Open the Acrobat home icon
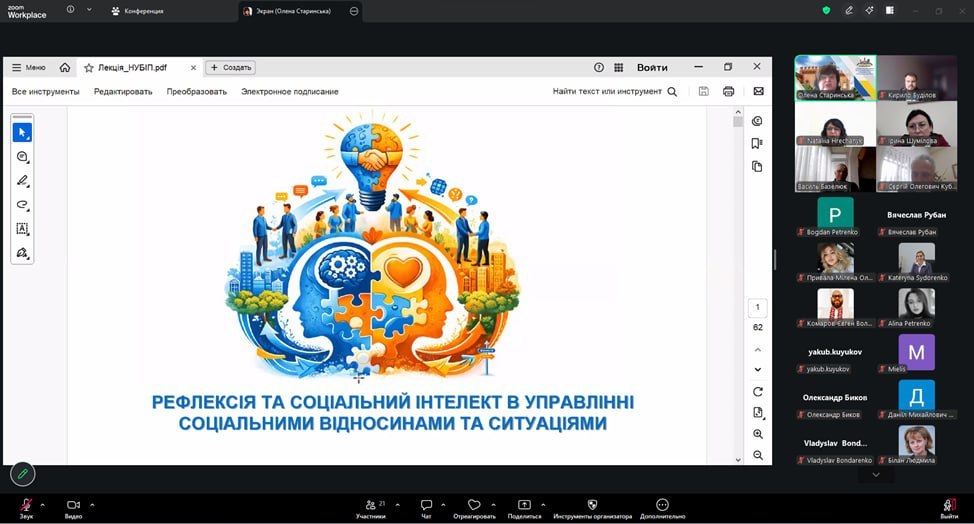Image resolution: width=974 pixels, height=524 pixels. point(65,68)
